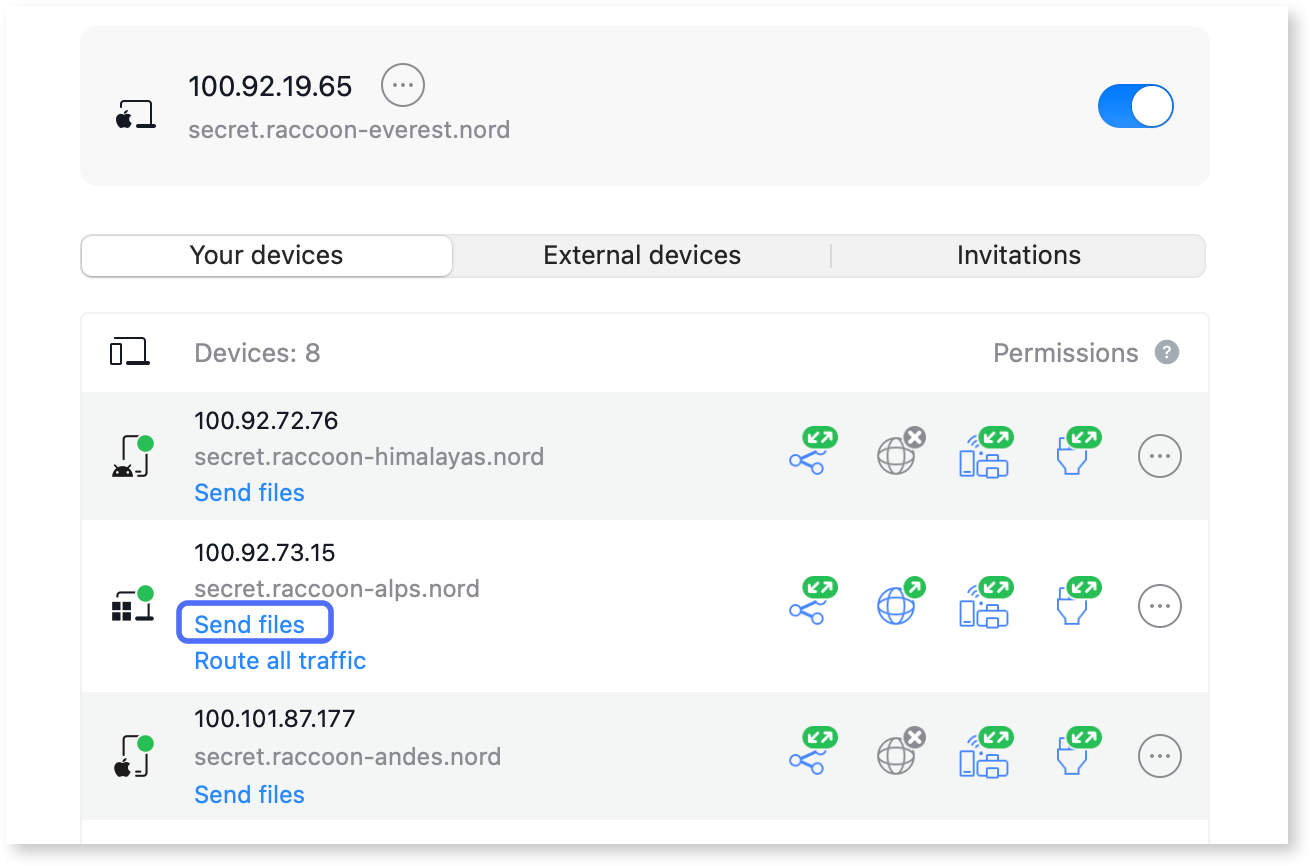Switch to the External devices tab

pos(641,255)
